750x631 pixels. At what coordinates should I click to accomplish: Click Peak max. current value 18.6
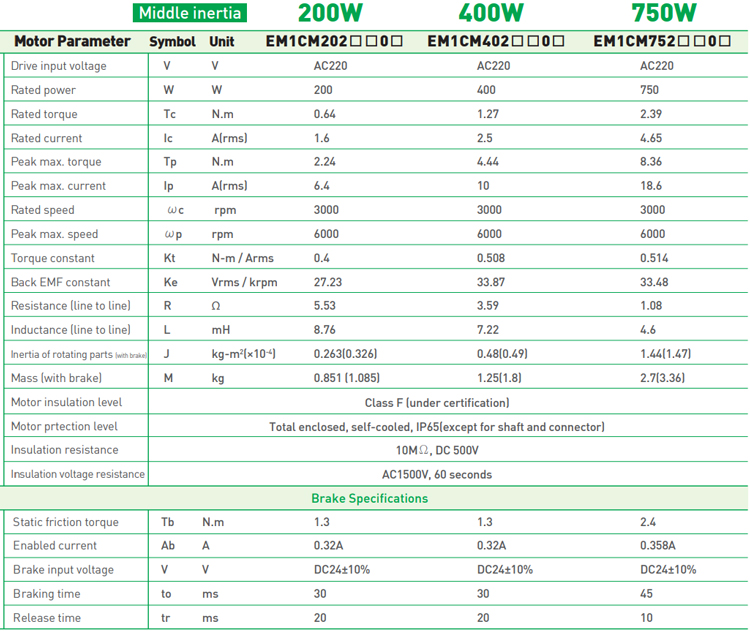click(651, 186)
